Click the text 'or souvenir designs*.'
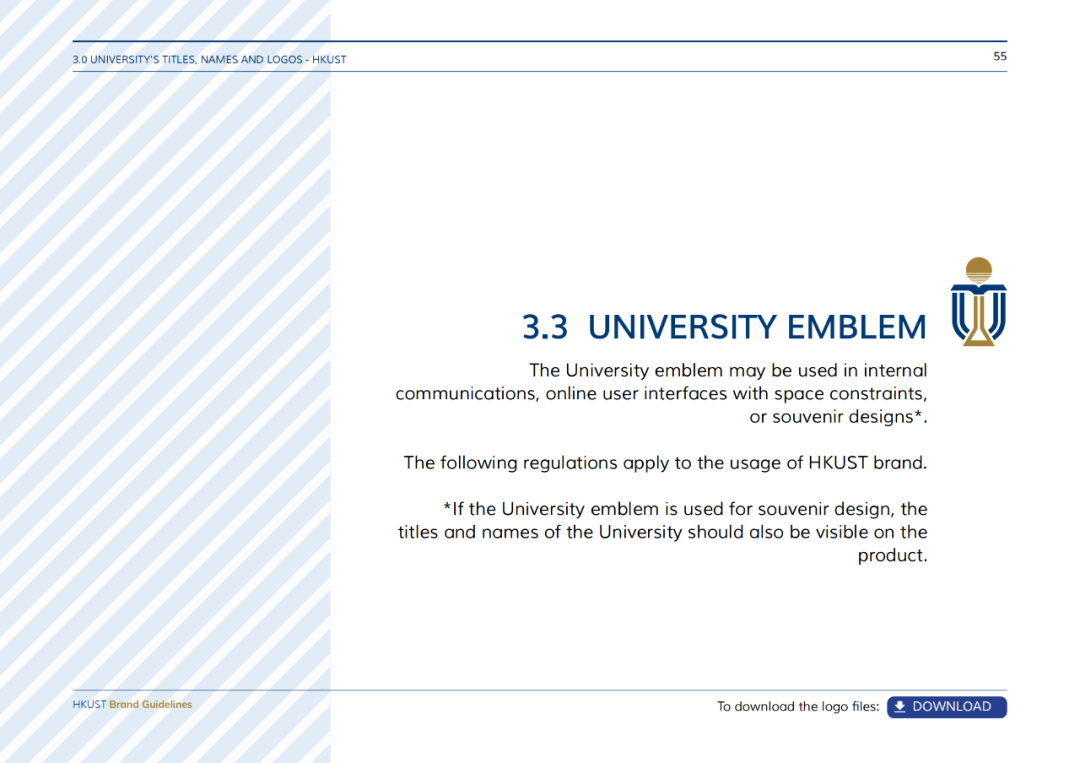 tap(838, 417)
